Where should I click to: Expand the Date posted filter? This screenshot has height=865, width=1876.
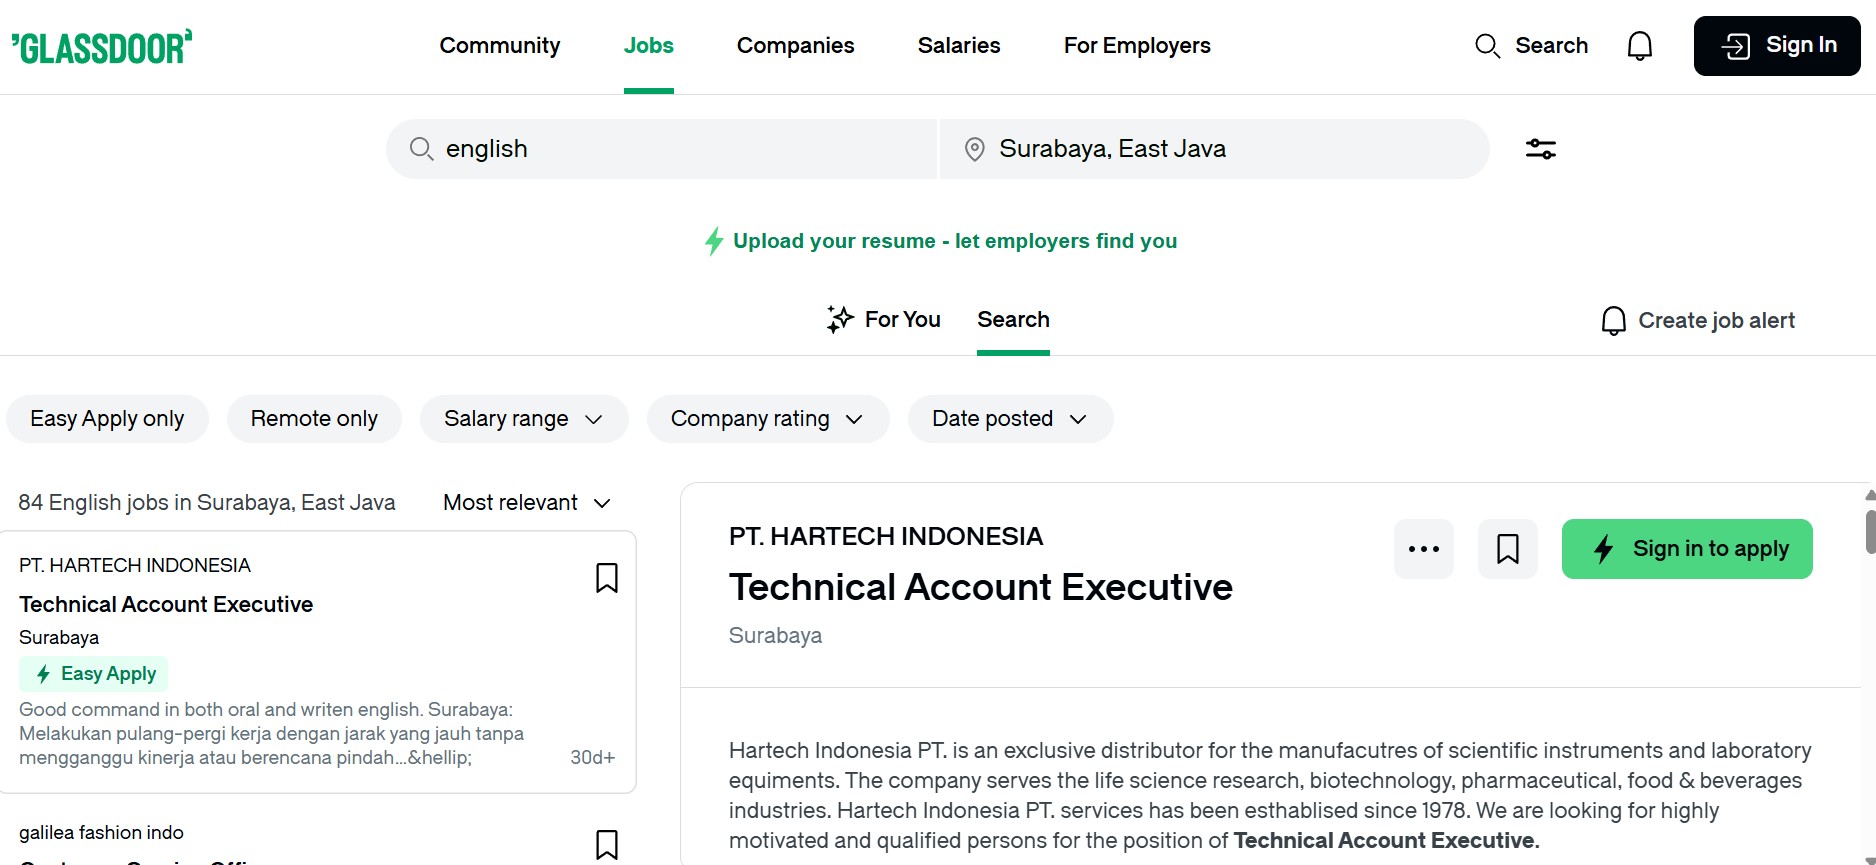click(x=1009, y=418)
